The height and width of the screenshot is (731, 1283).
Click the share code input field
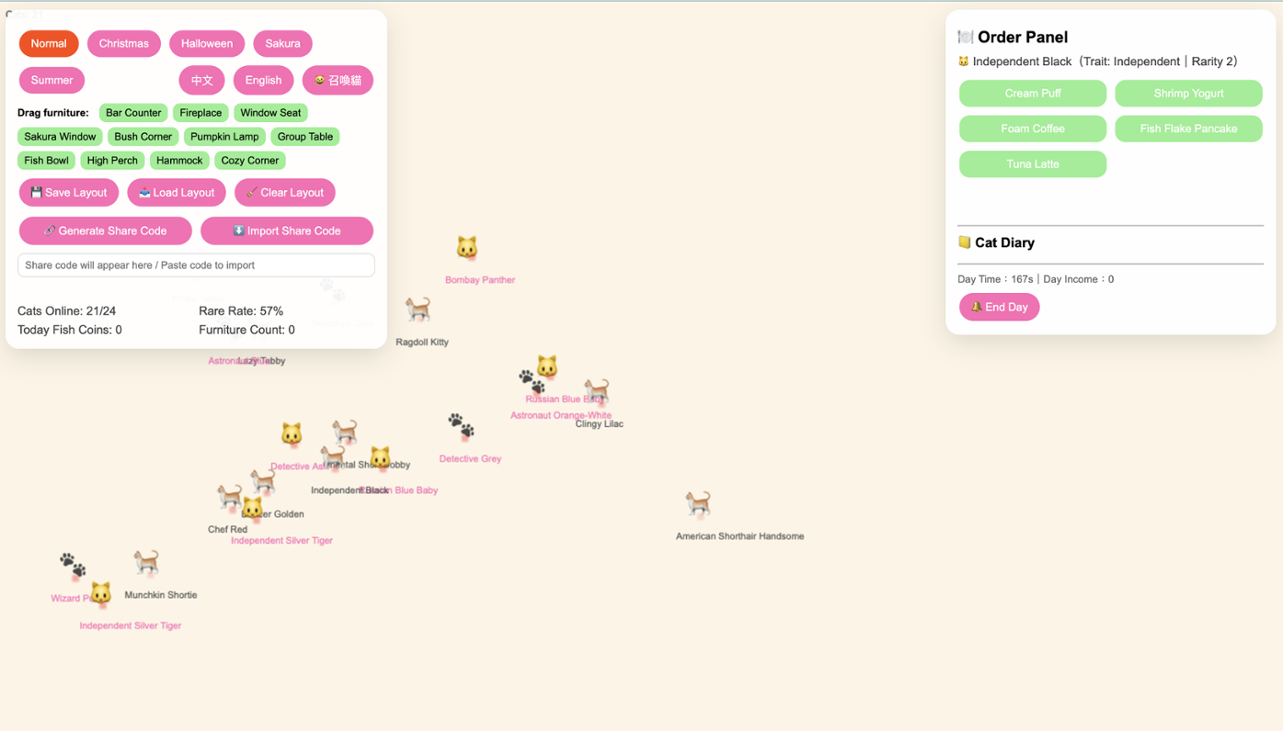click(x=196, y=265)
